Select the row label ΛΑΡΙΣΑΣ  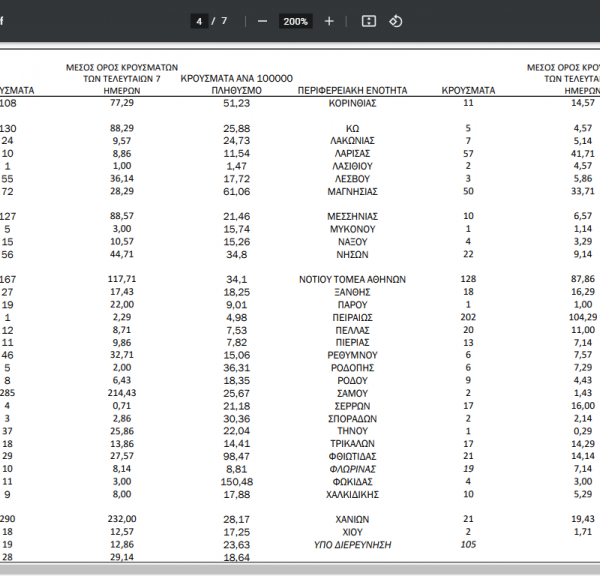[352, 153]
